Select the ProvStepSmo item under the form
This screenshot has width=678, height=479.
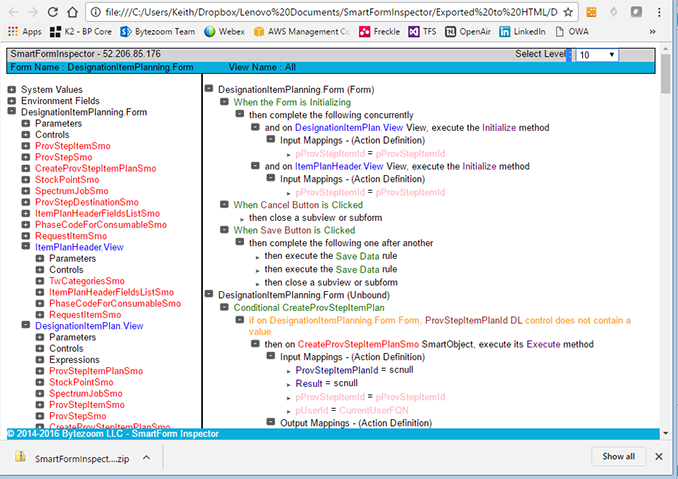coord(64,157)
